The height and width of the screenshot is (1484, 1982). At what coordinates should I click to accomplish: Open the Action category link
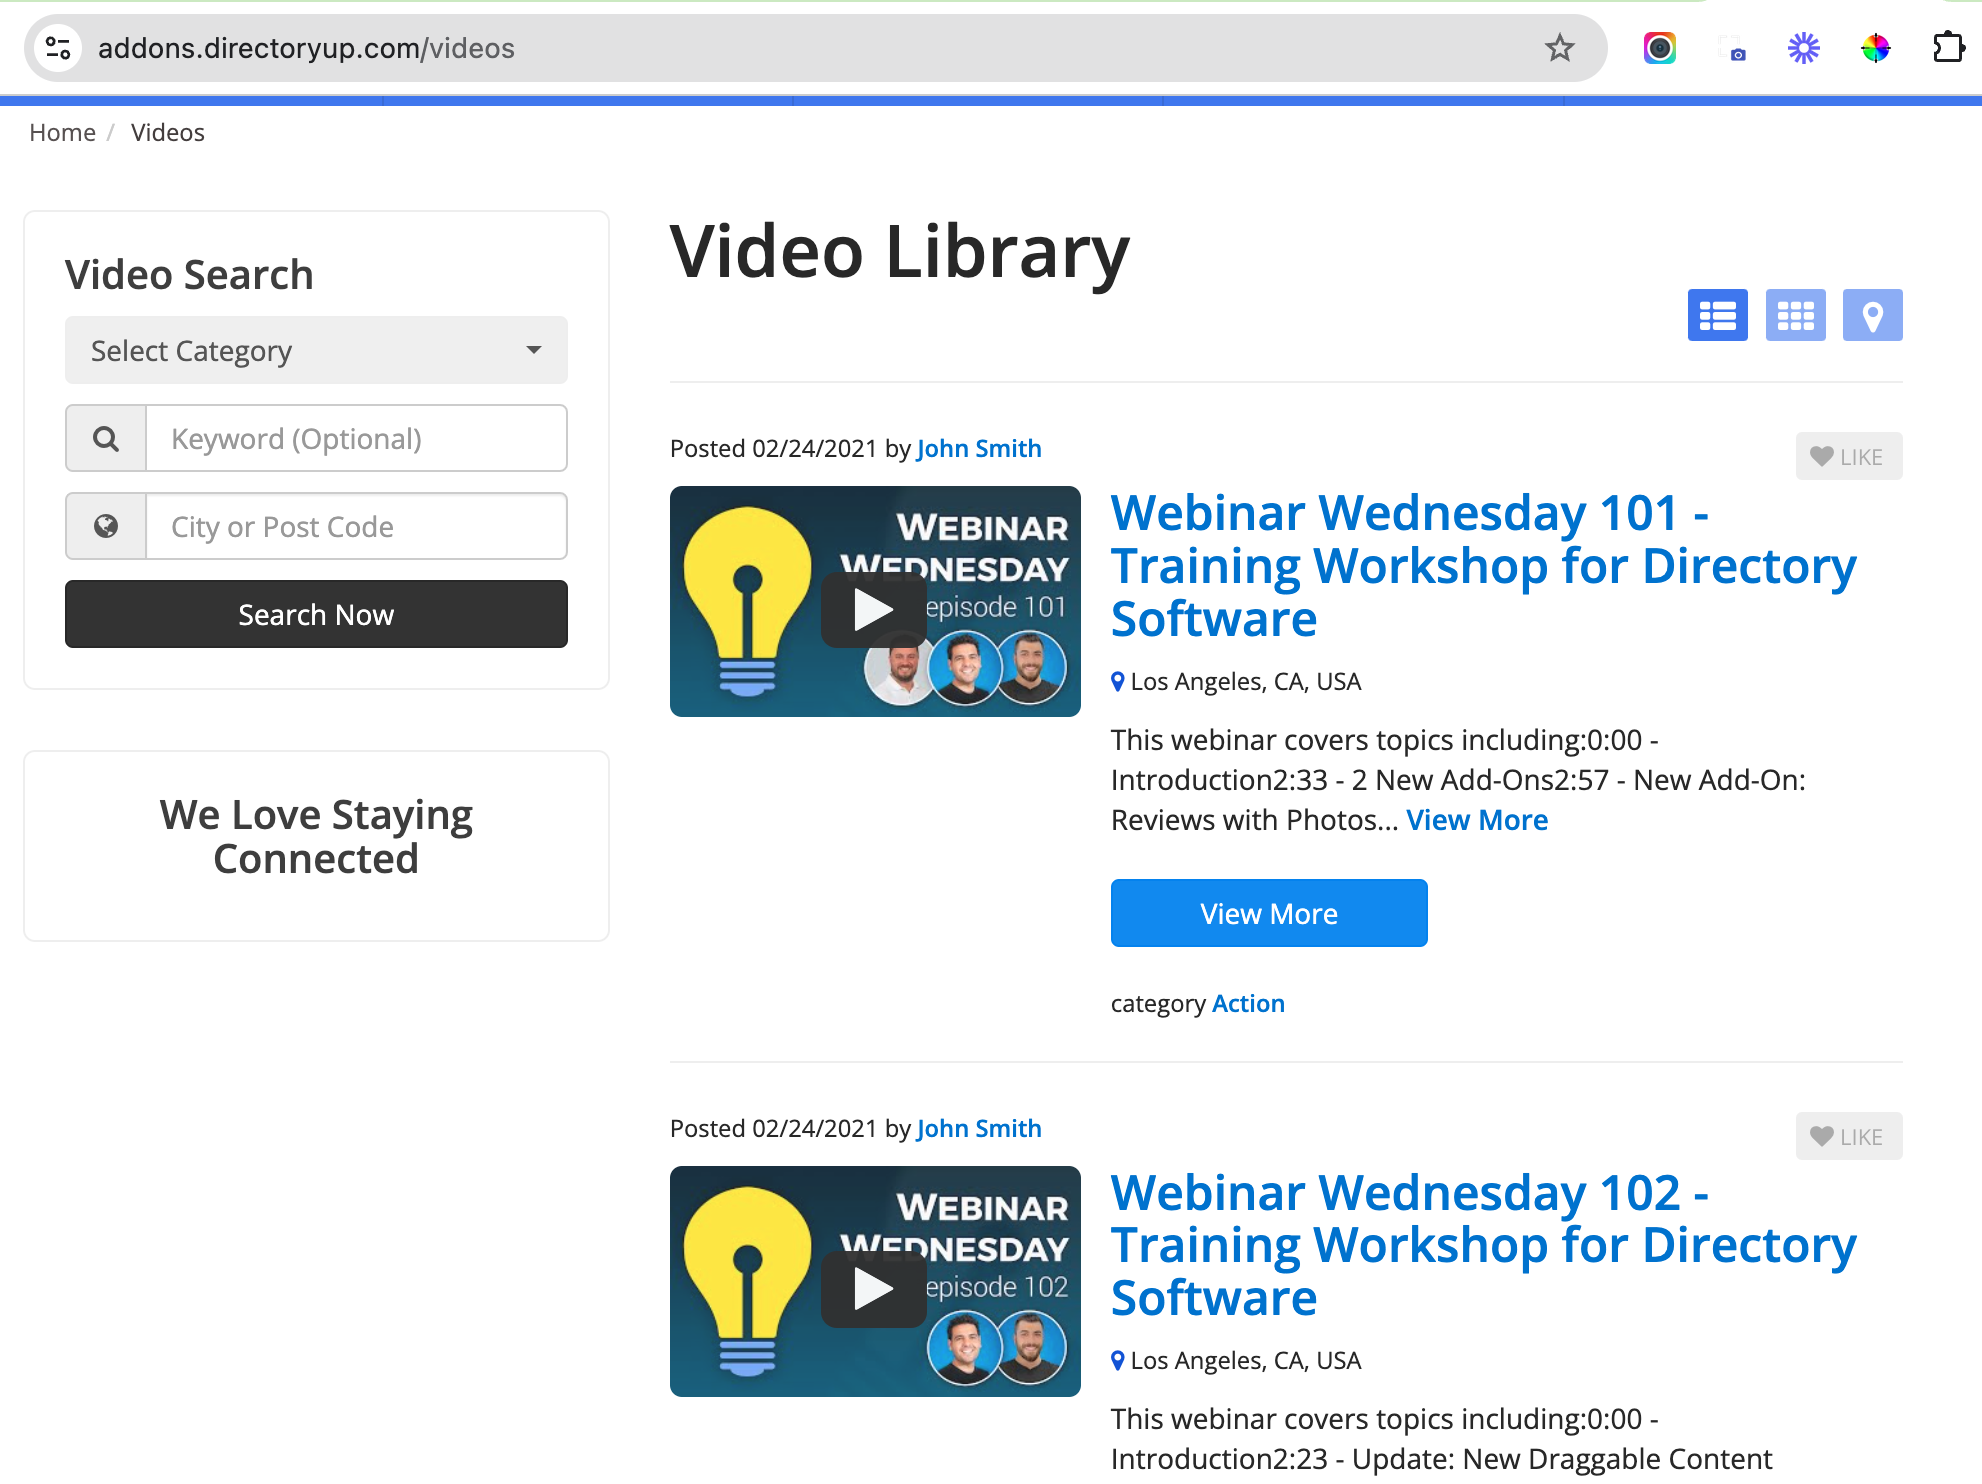tap(1248, 1004)
